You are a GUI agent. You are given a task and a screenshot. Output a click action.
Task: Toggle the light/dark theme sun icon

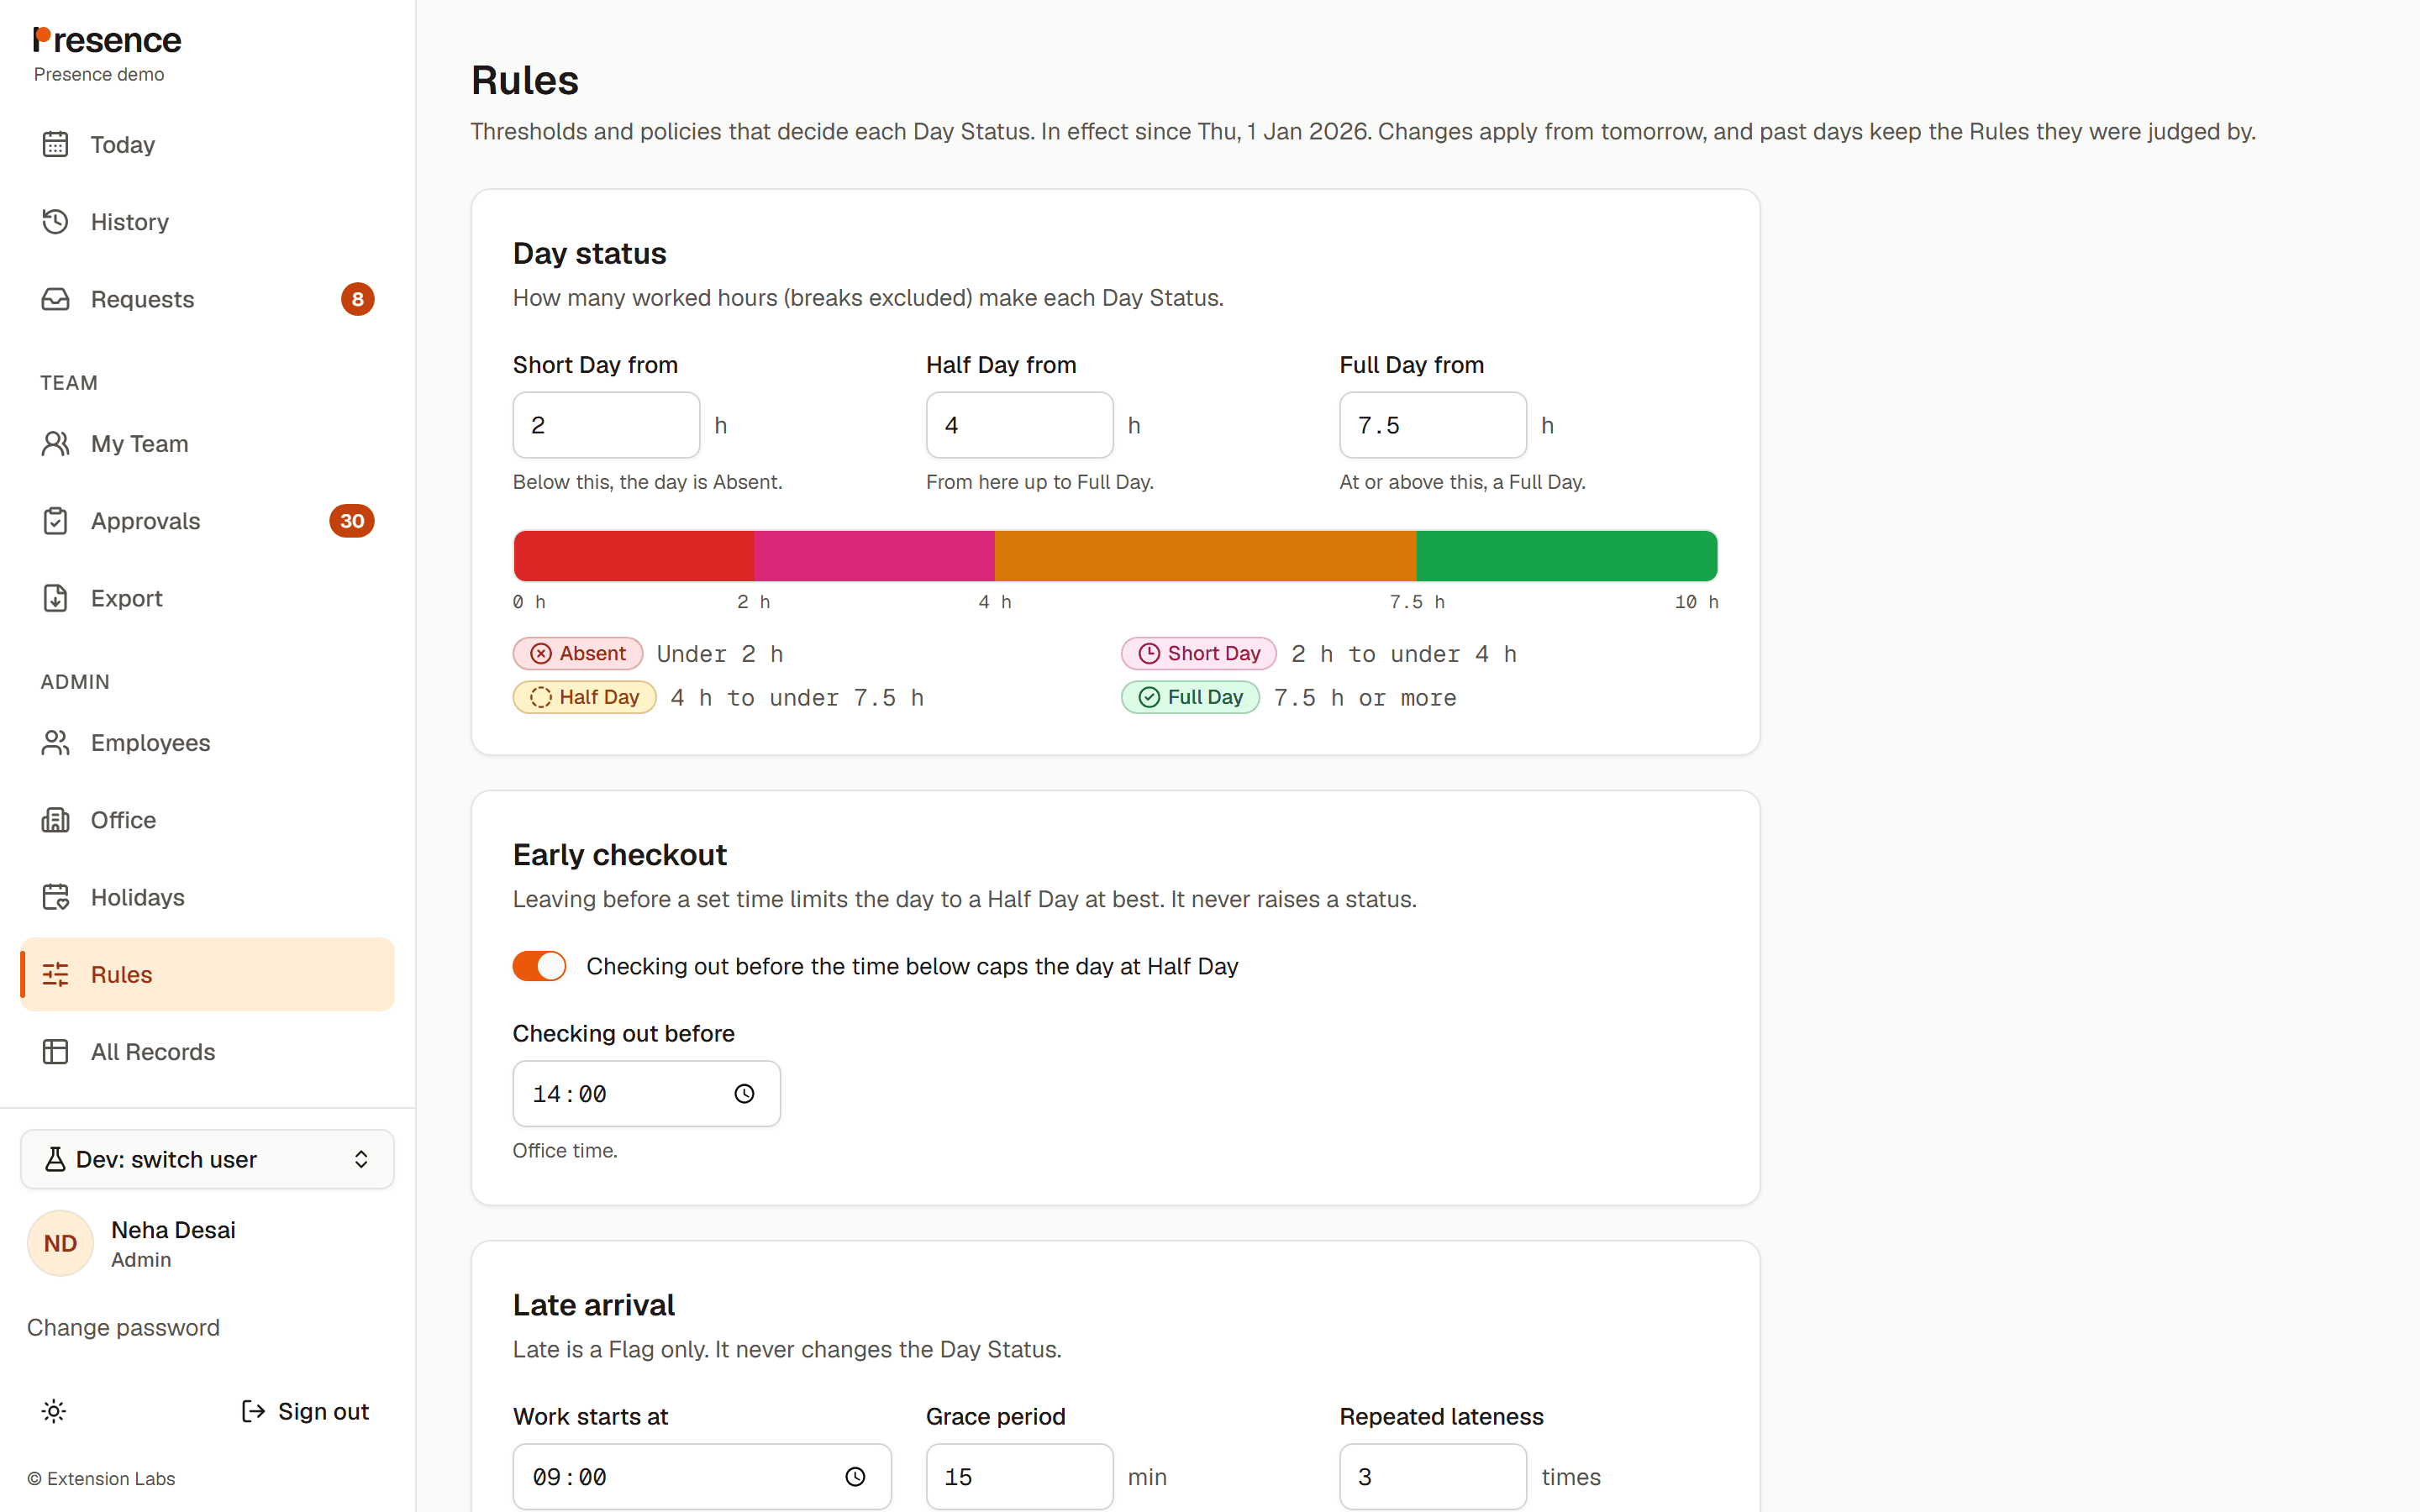click(54, 1411)
